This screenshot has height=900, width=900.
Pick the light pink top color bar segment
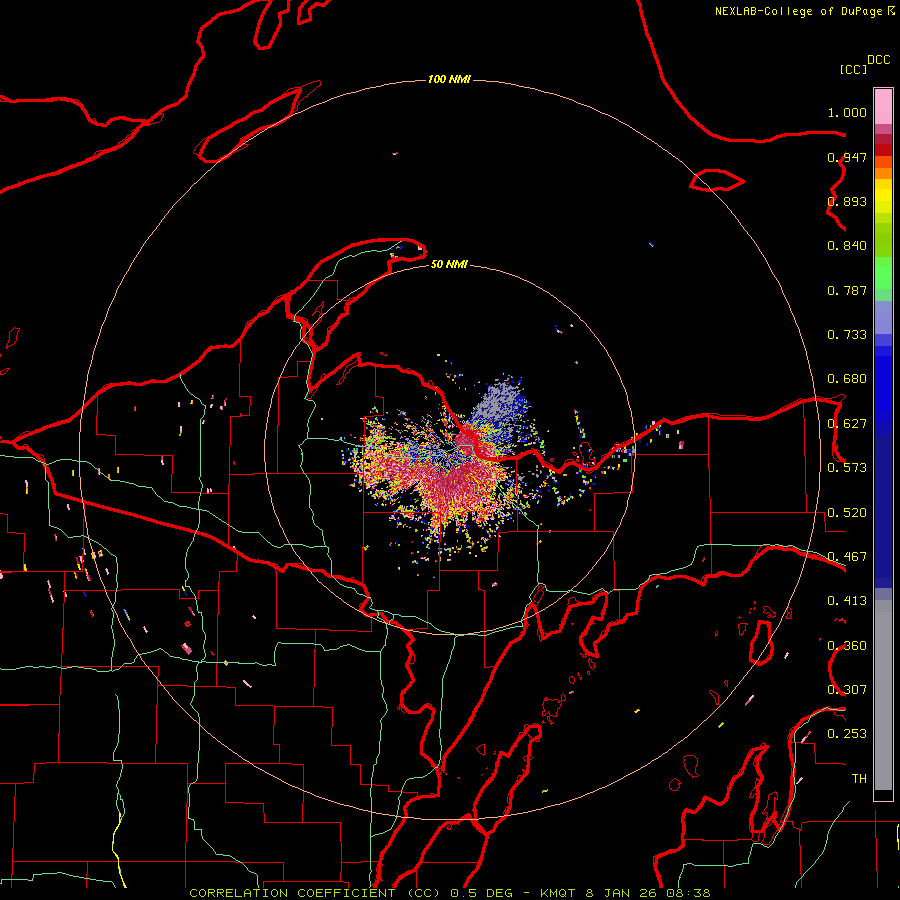pos(883,106)
